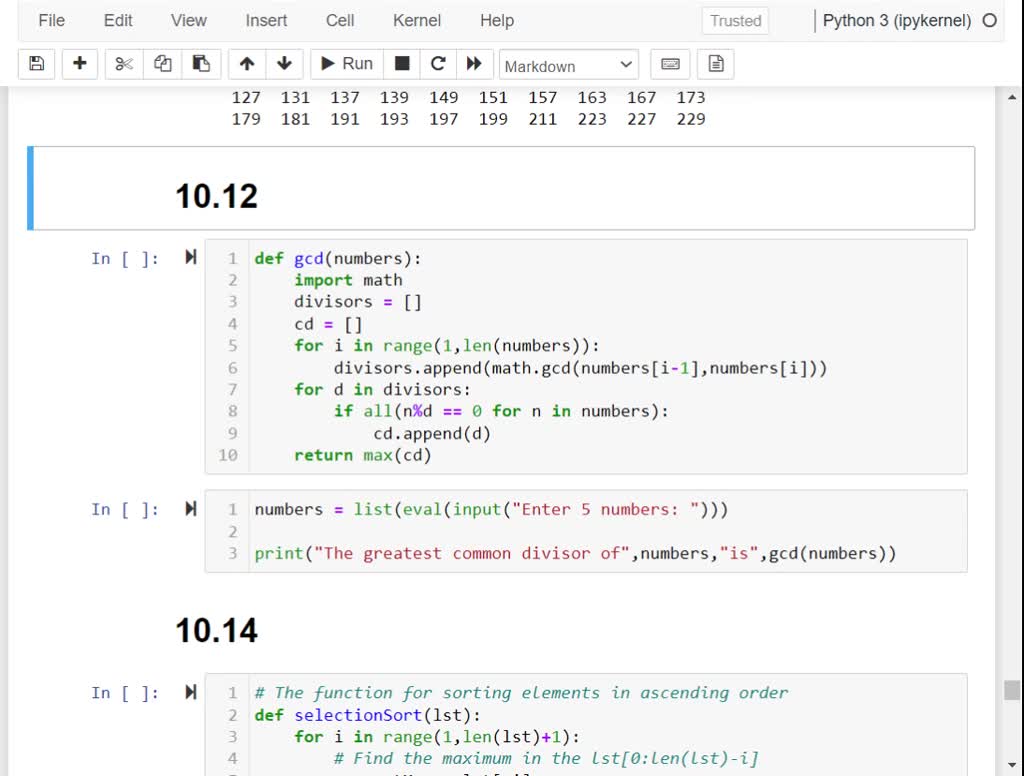This screenshot has width=1024, height=776.
Task: Open the Insert menu
Action: click(x=265, y=20)
